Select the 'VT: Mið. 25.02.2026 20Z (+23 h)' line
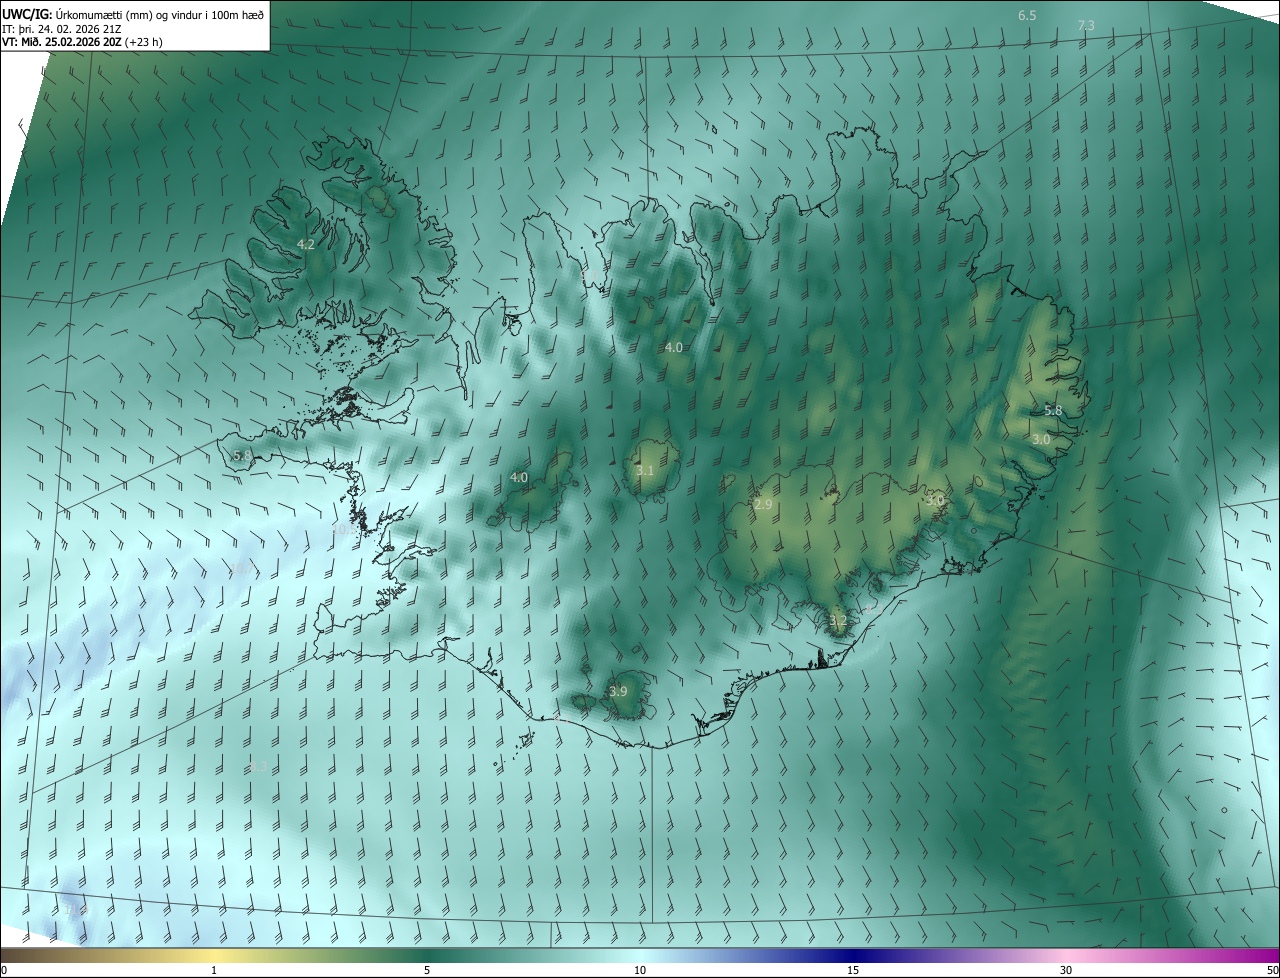1280x978 pixels. pyautogui.click(x=82, y=42)
